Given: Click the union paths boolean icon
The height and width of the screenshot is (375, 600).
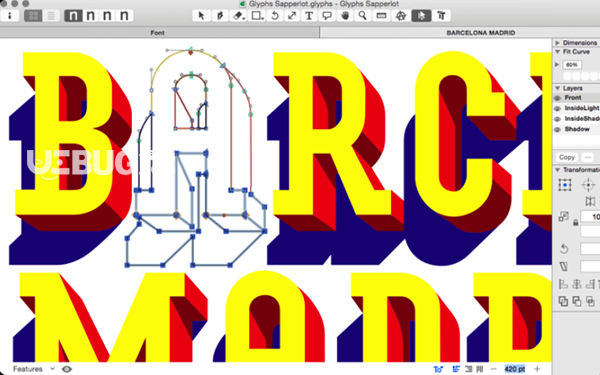Looking at the screenshot, I should pyautogui.click(x=563, y=301).
